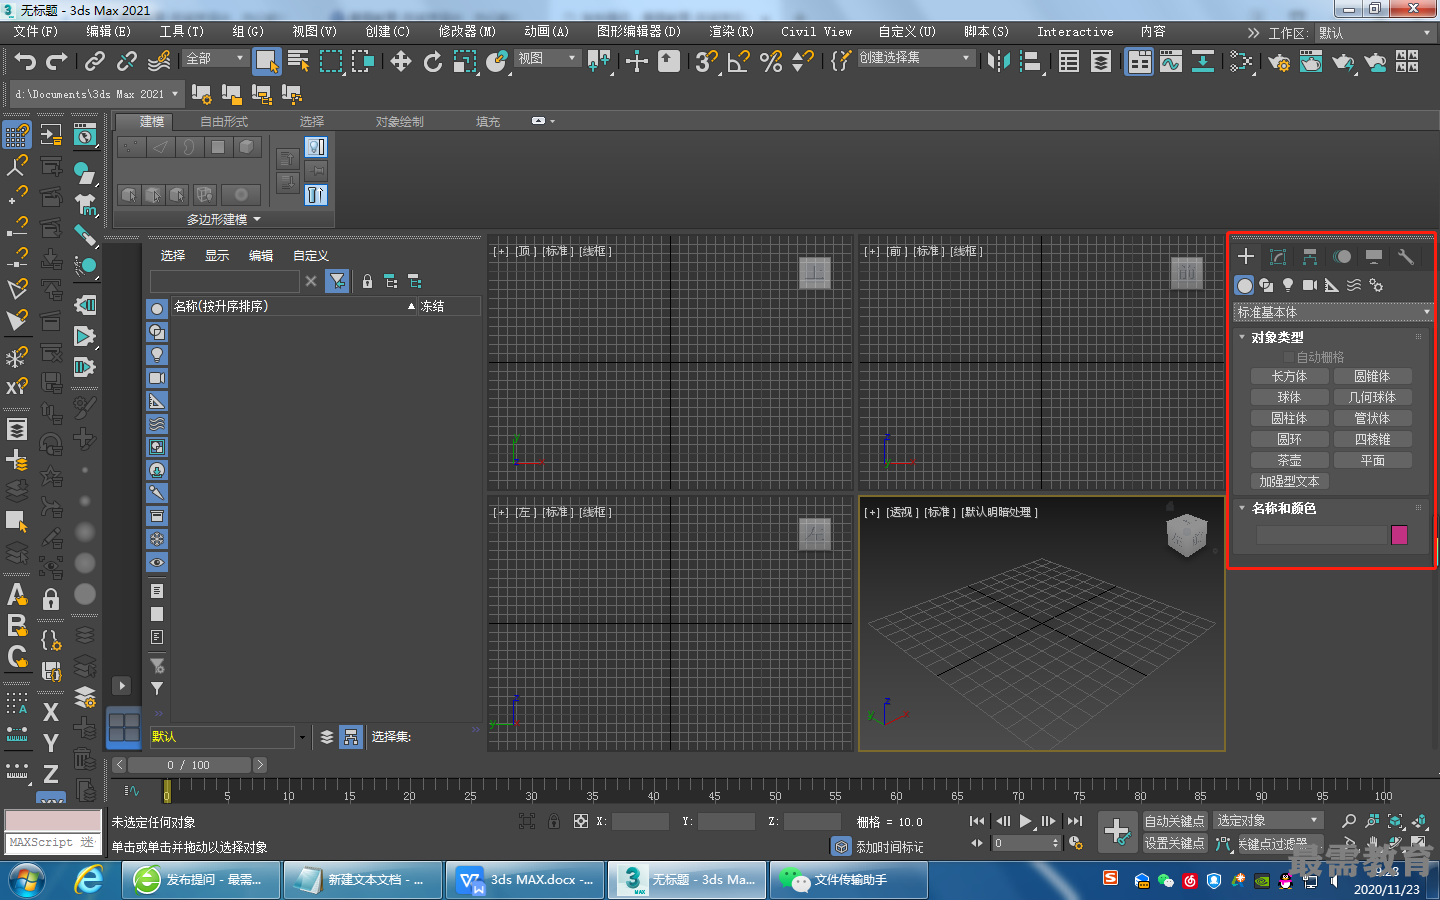Select the Systems gears category icon
1440x900 pixels.
pyautogui.click(x=1376, y=285)
